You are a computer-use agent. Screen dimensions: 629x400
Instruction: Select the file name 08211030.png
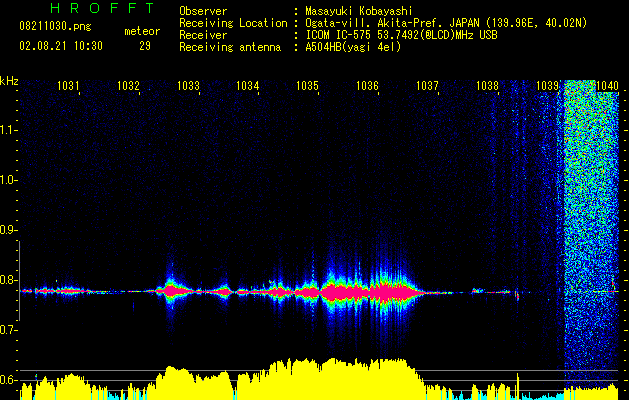click(55, 26)
